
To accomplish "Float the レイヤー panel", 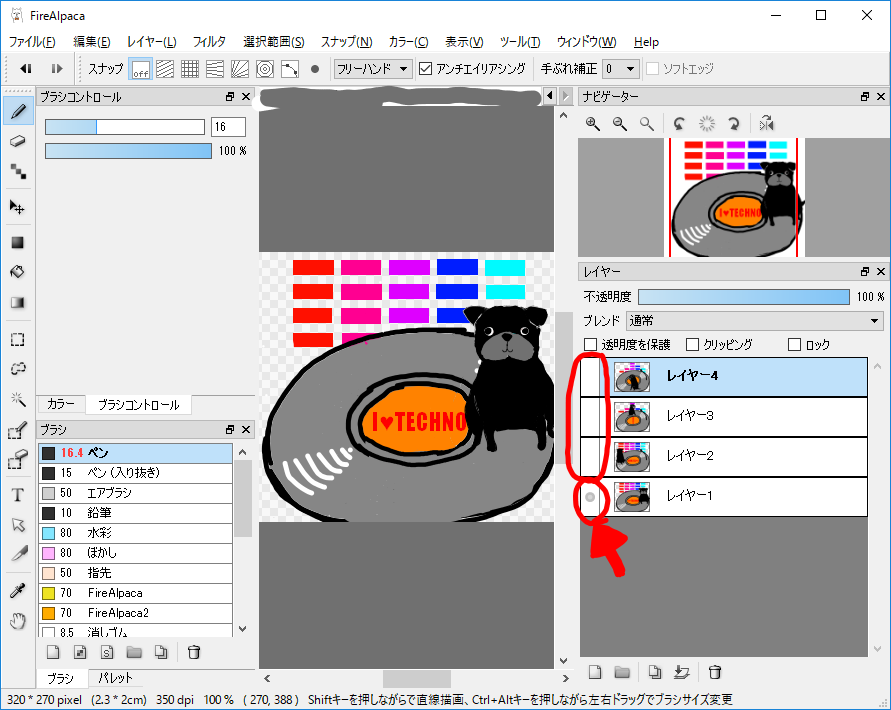I will [865, 272].
